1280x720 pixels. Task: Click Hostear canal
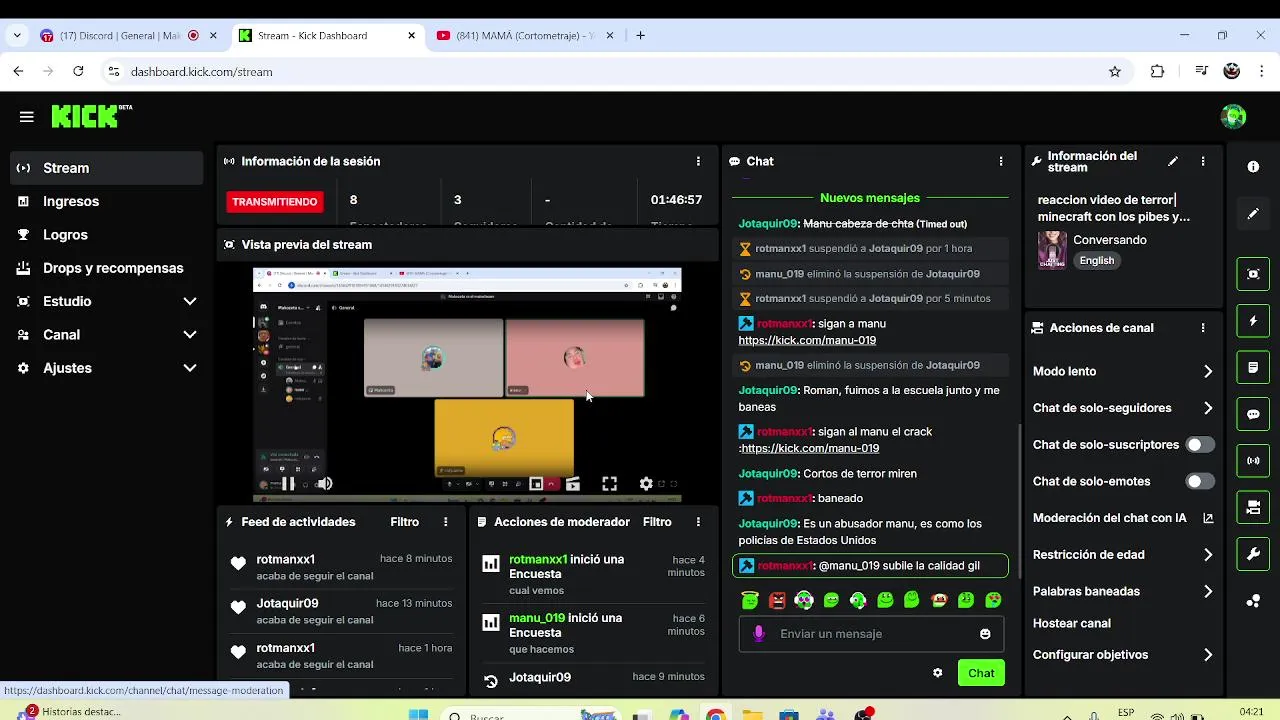[x=1071, y=623]
